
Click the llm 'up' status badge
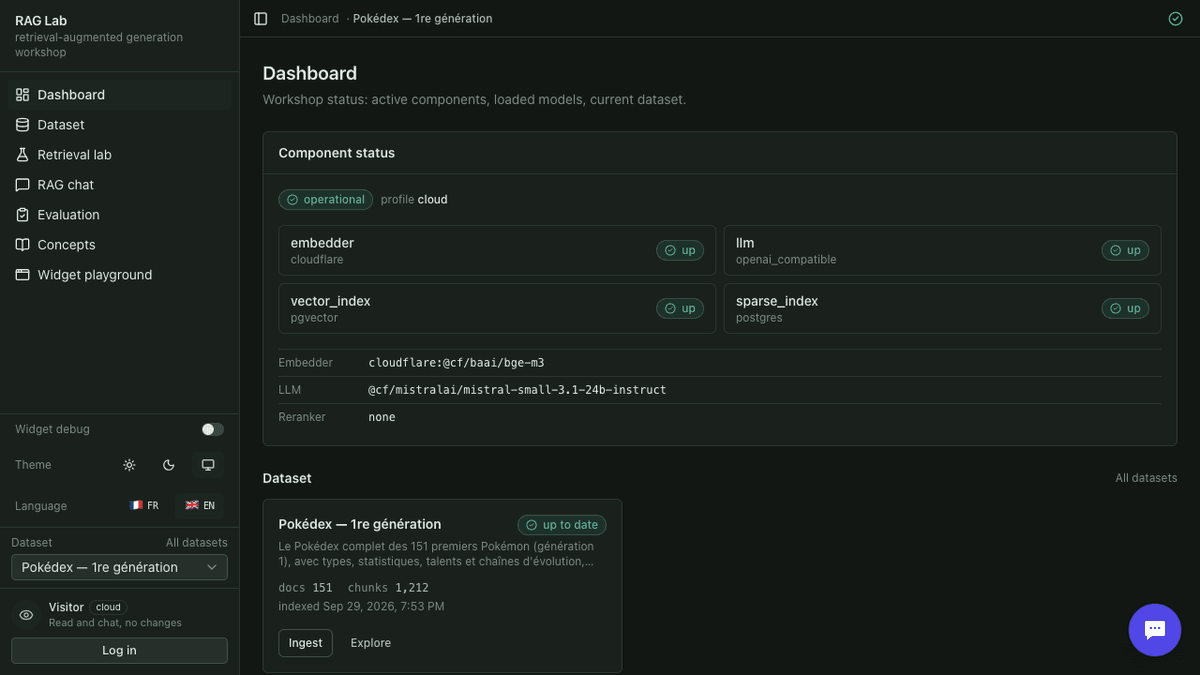pos(1125,251)
